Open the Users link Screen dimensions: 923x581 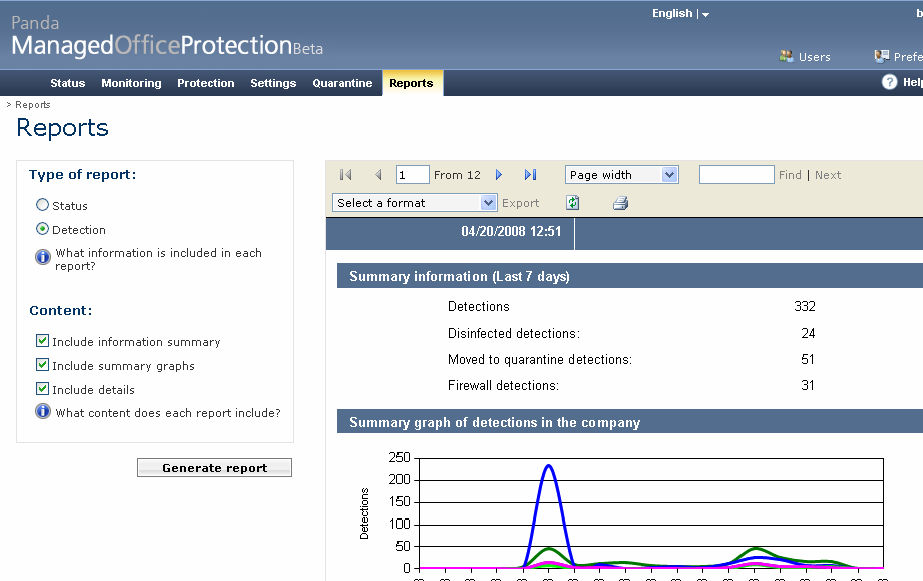pyautogui.click(x=815, y=57)
